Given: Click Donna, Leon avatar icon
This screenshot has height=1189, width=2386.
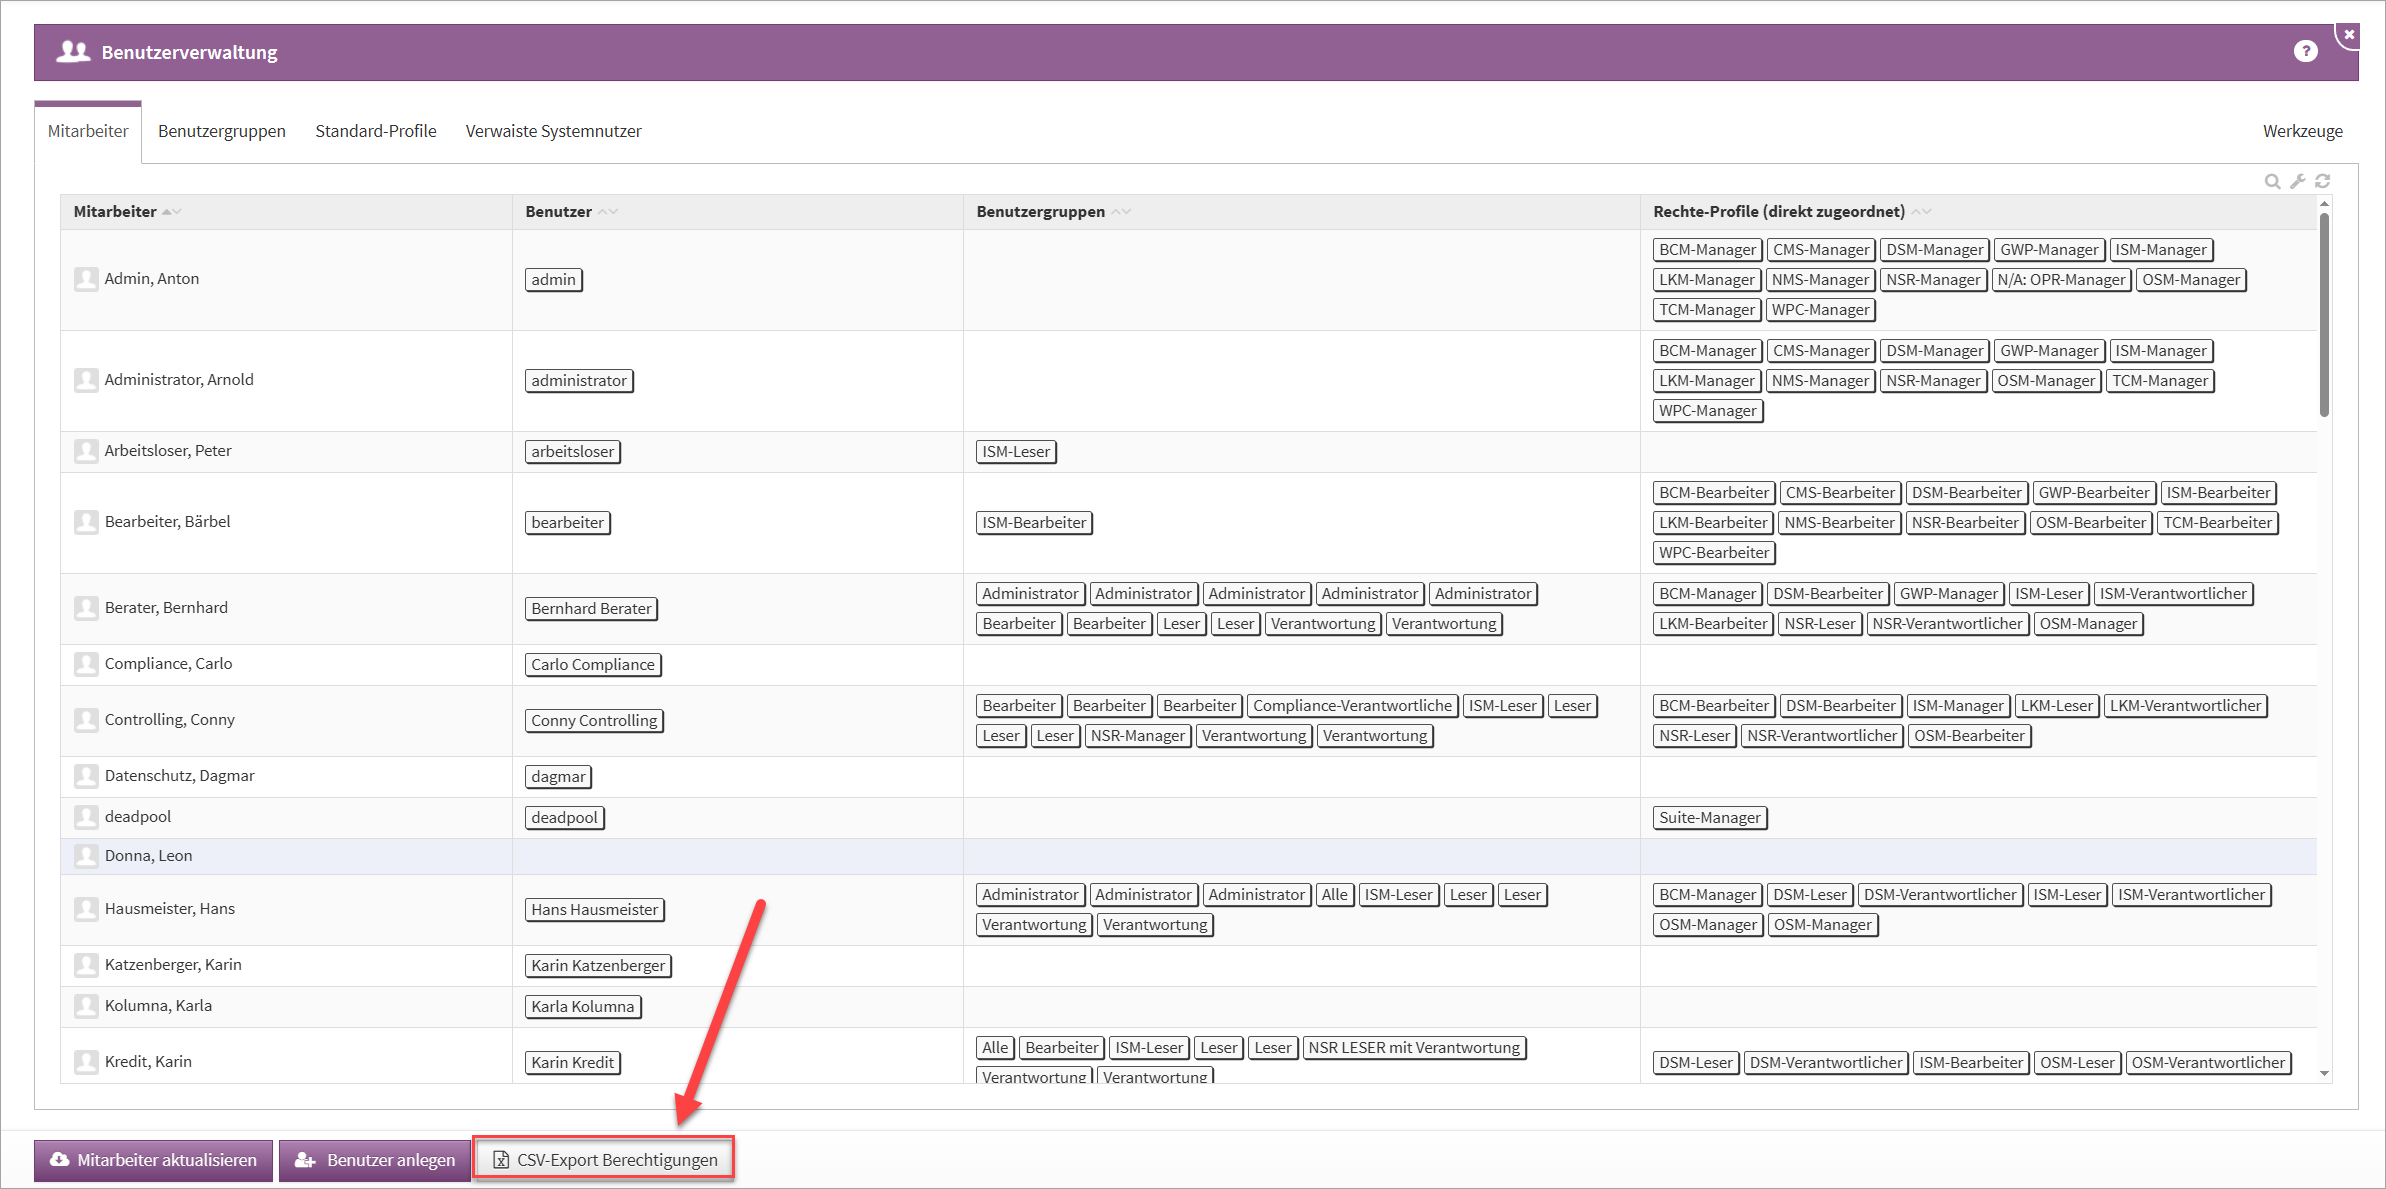Looking at the screenshot, I should [x=86, y=856].
